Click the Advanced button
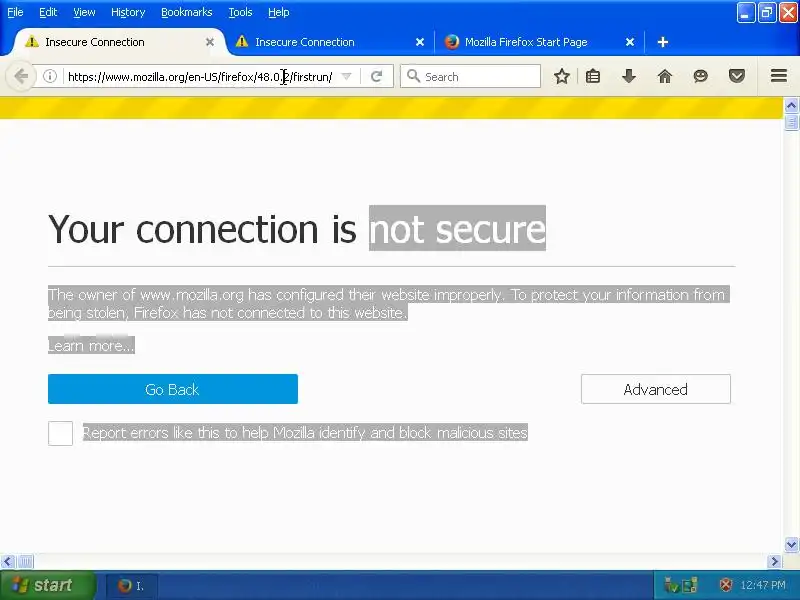The width and height of the screenshot is (800, 600). tap(656, 389)
